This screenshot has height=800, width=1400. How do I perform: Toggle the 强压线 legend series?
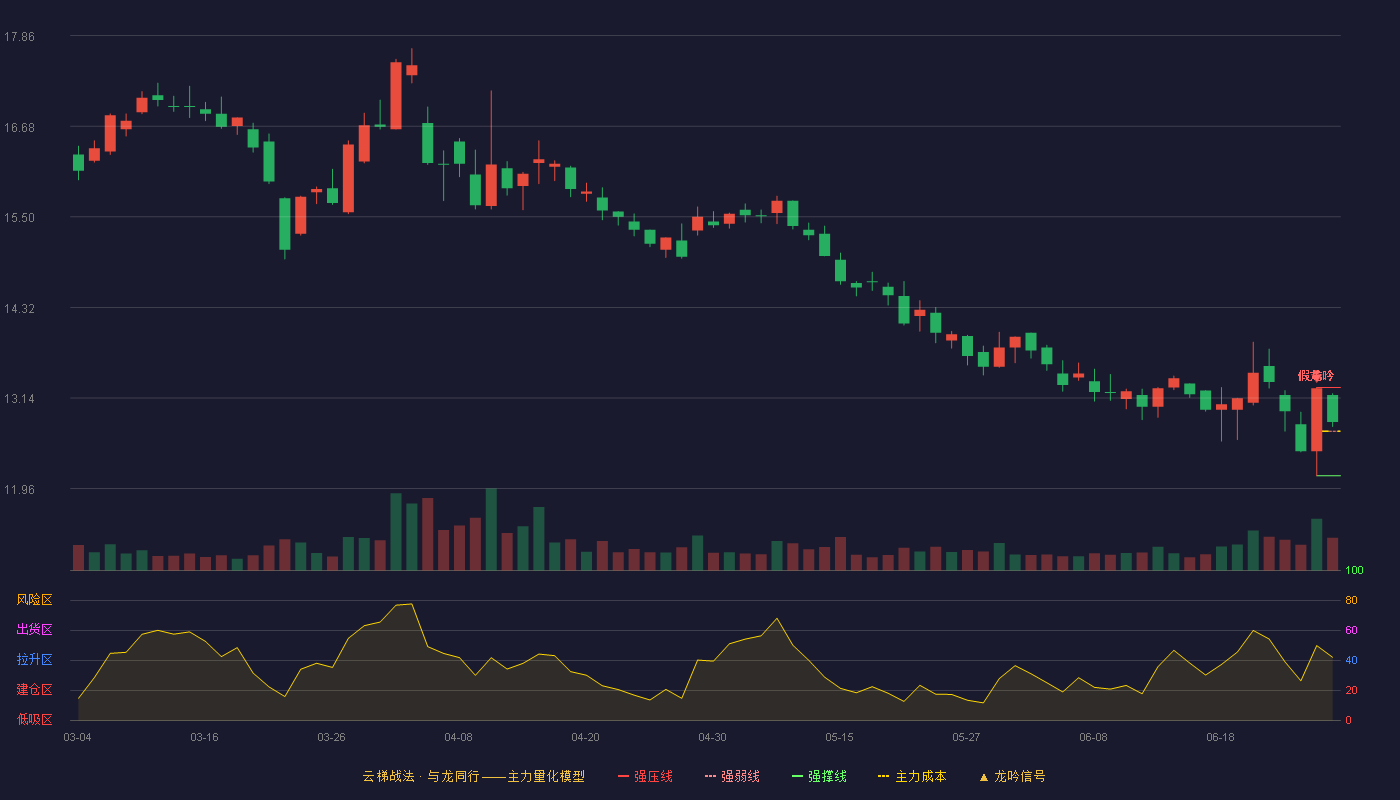point(645,776)
